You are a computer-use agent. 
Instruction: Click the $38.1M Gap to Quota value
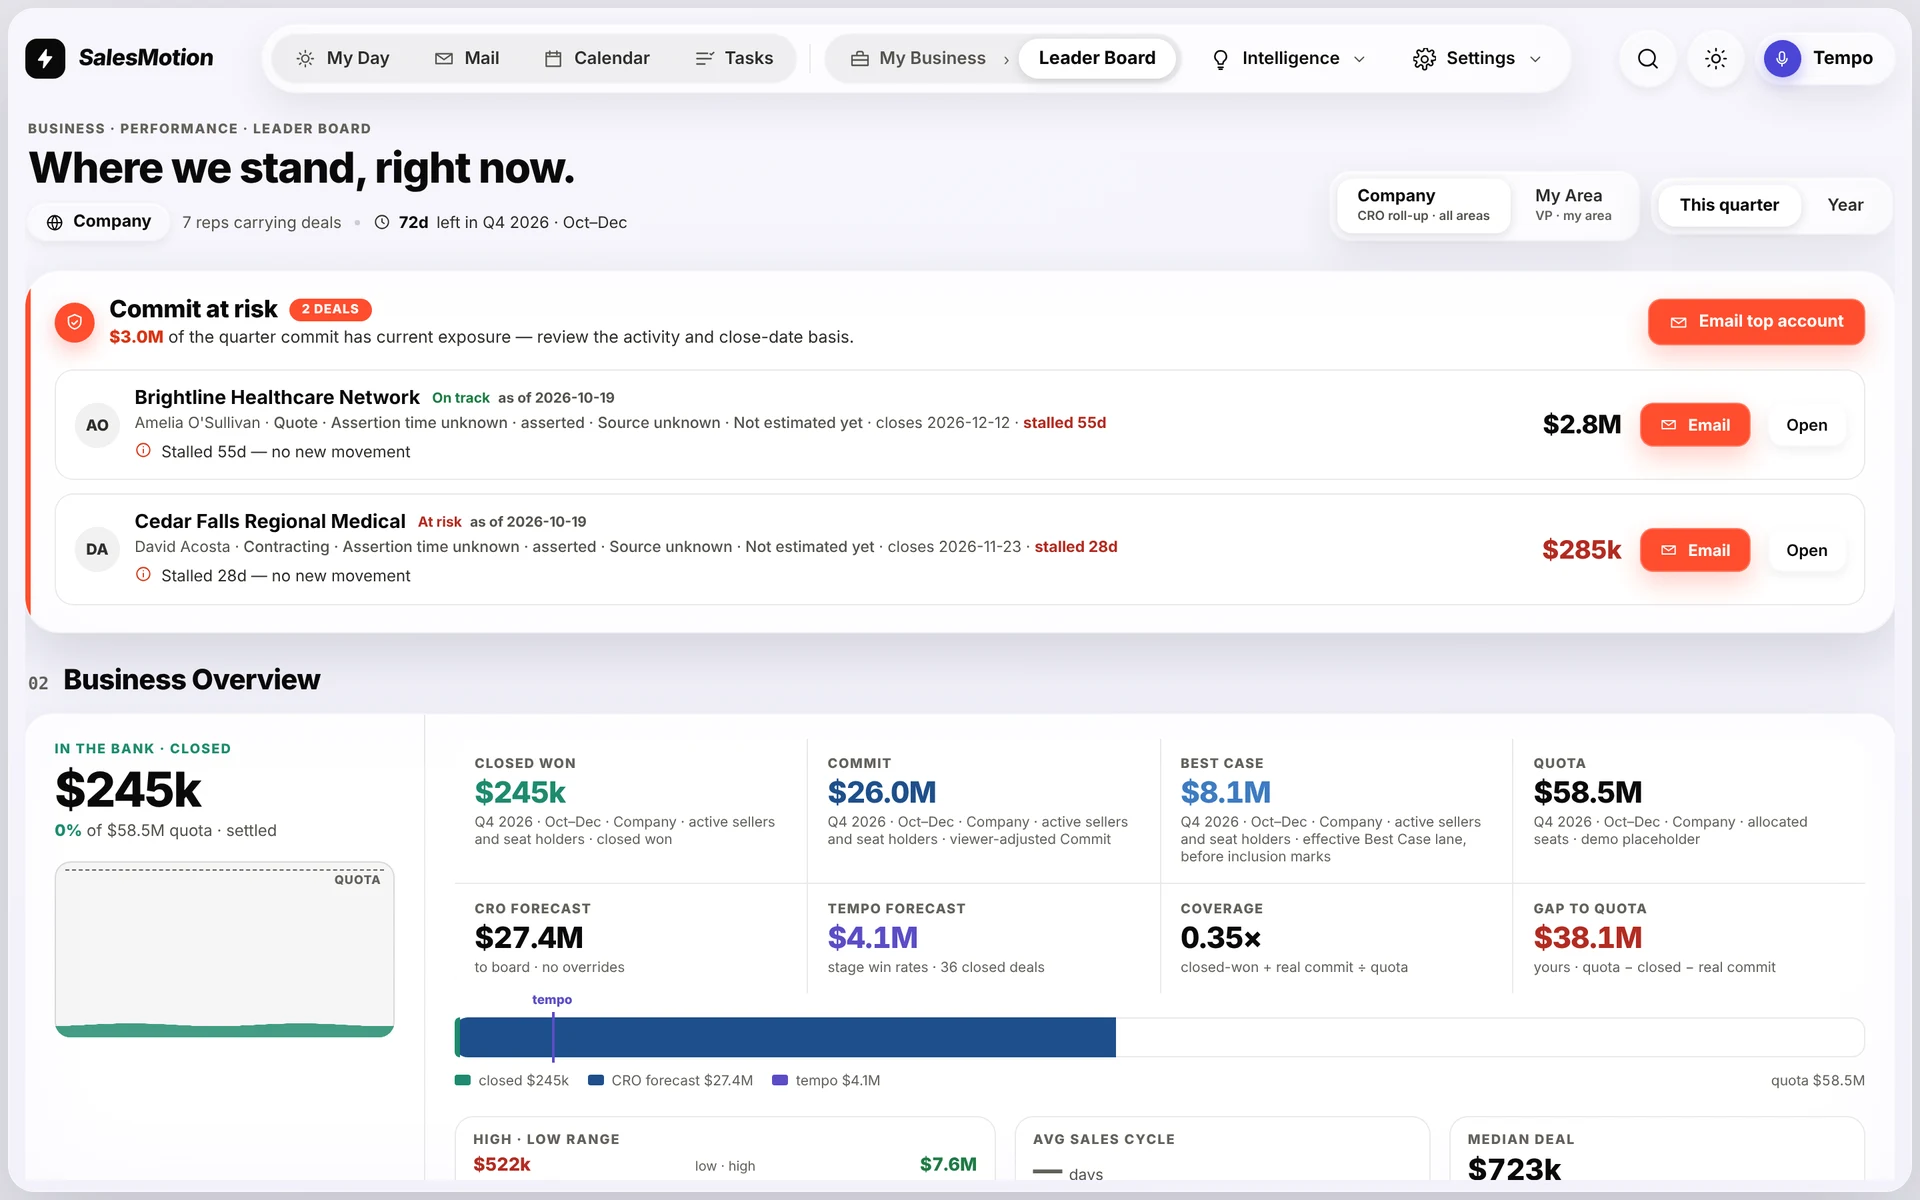pos(1588,937)
